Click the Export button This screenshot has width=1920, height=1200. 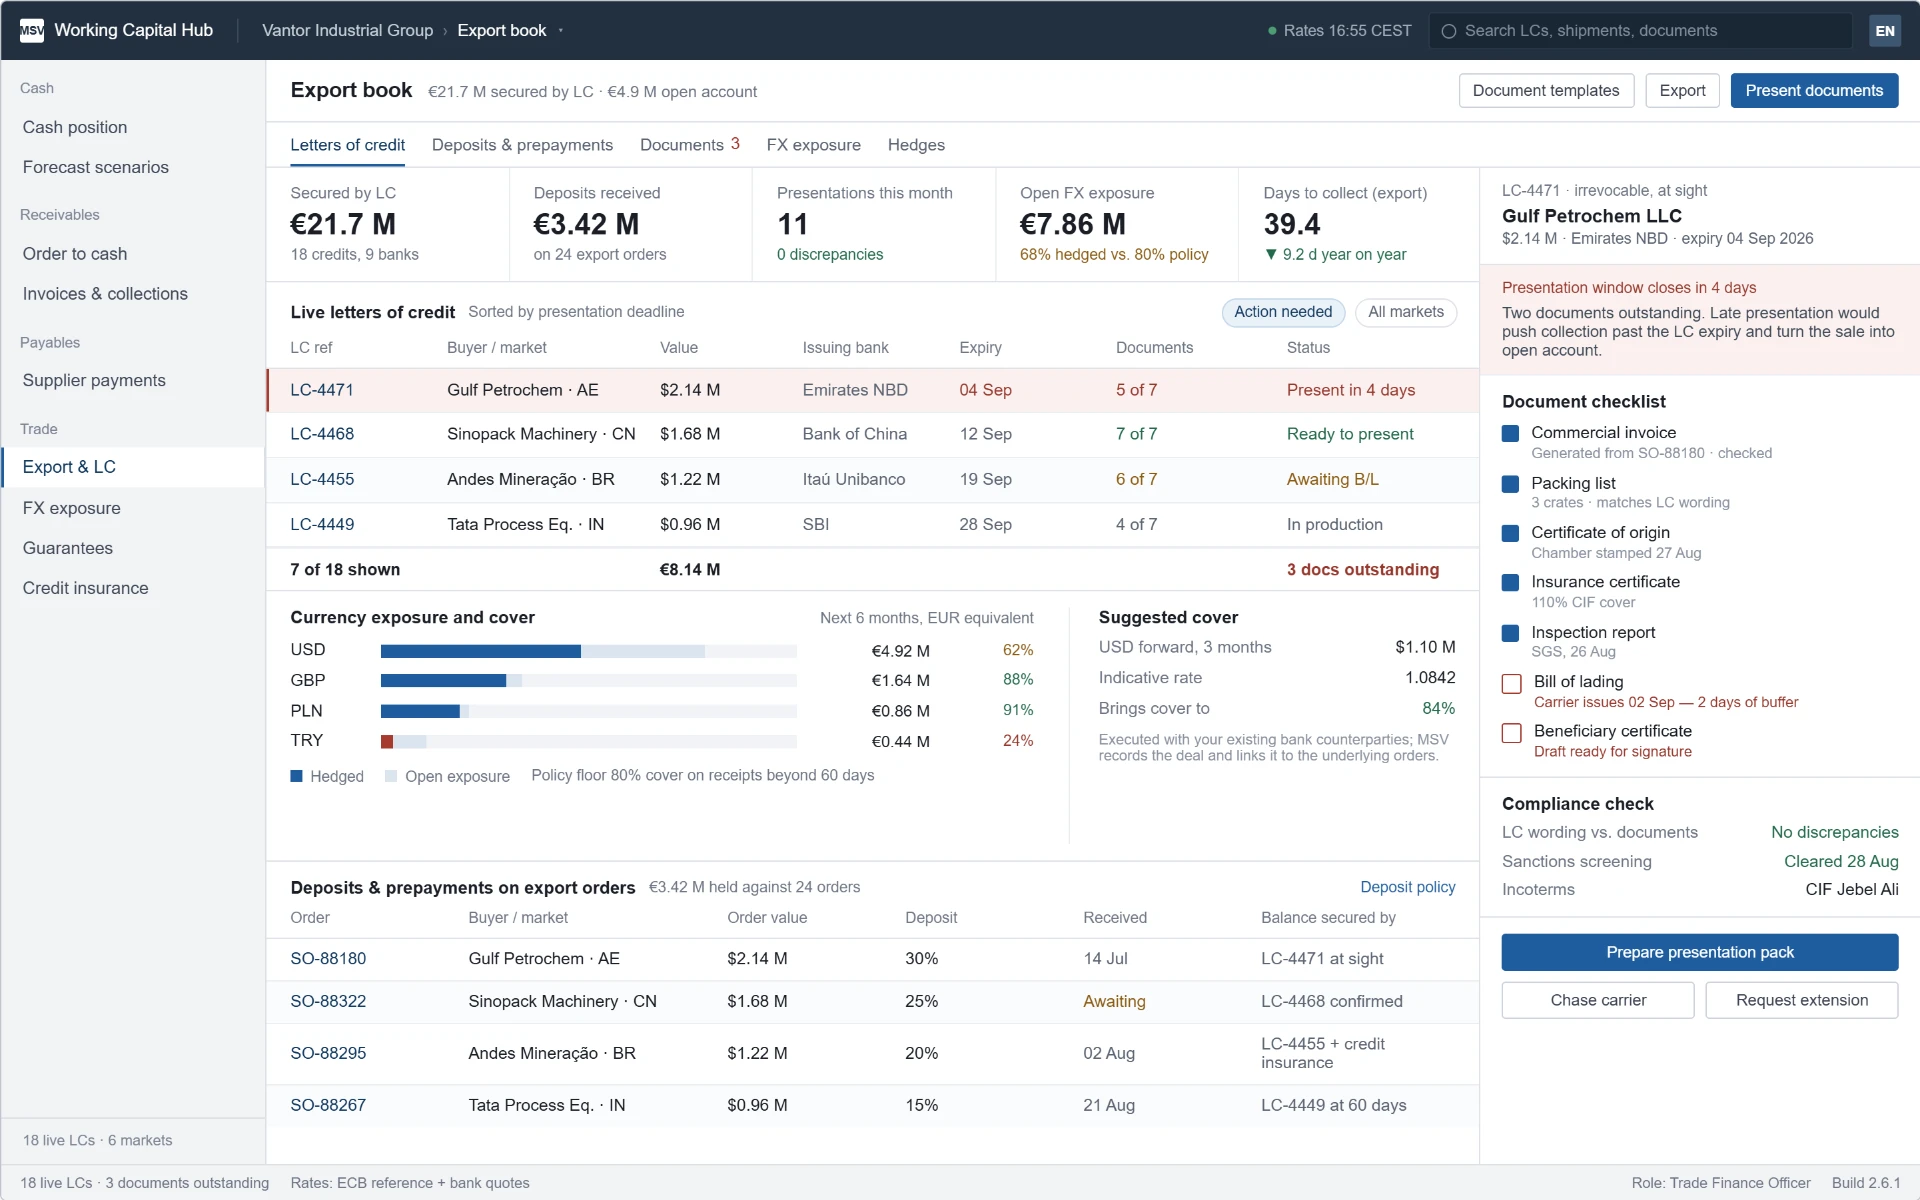pos(1682,91)
